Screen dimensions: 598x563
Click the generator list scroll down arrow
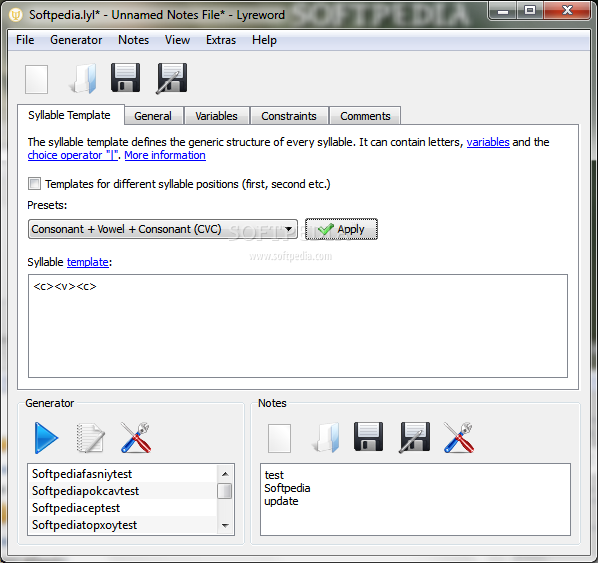click(225, 526)
